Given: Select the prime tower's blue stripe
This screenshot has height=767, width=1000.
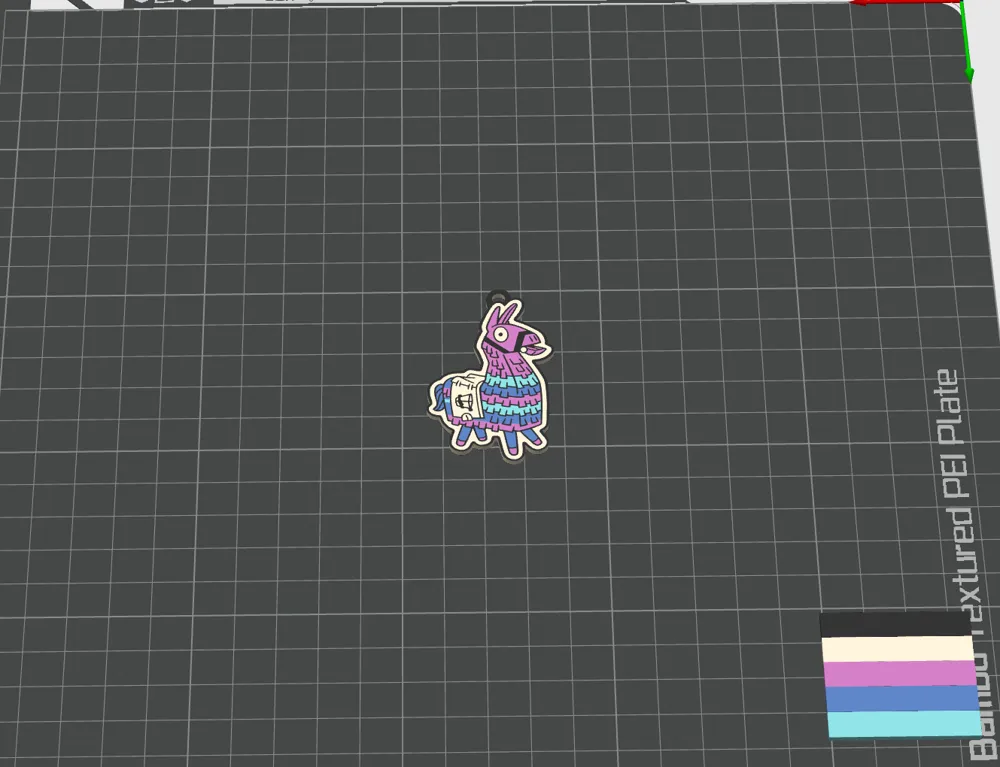Looking at the screenshot, I should click(903, 698).
